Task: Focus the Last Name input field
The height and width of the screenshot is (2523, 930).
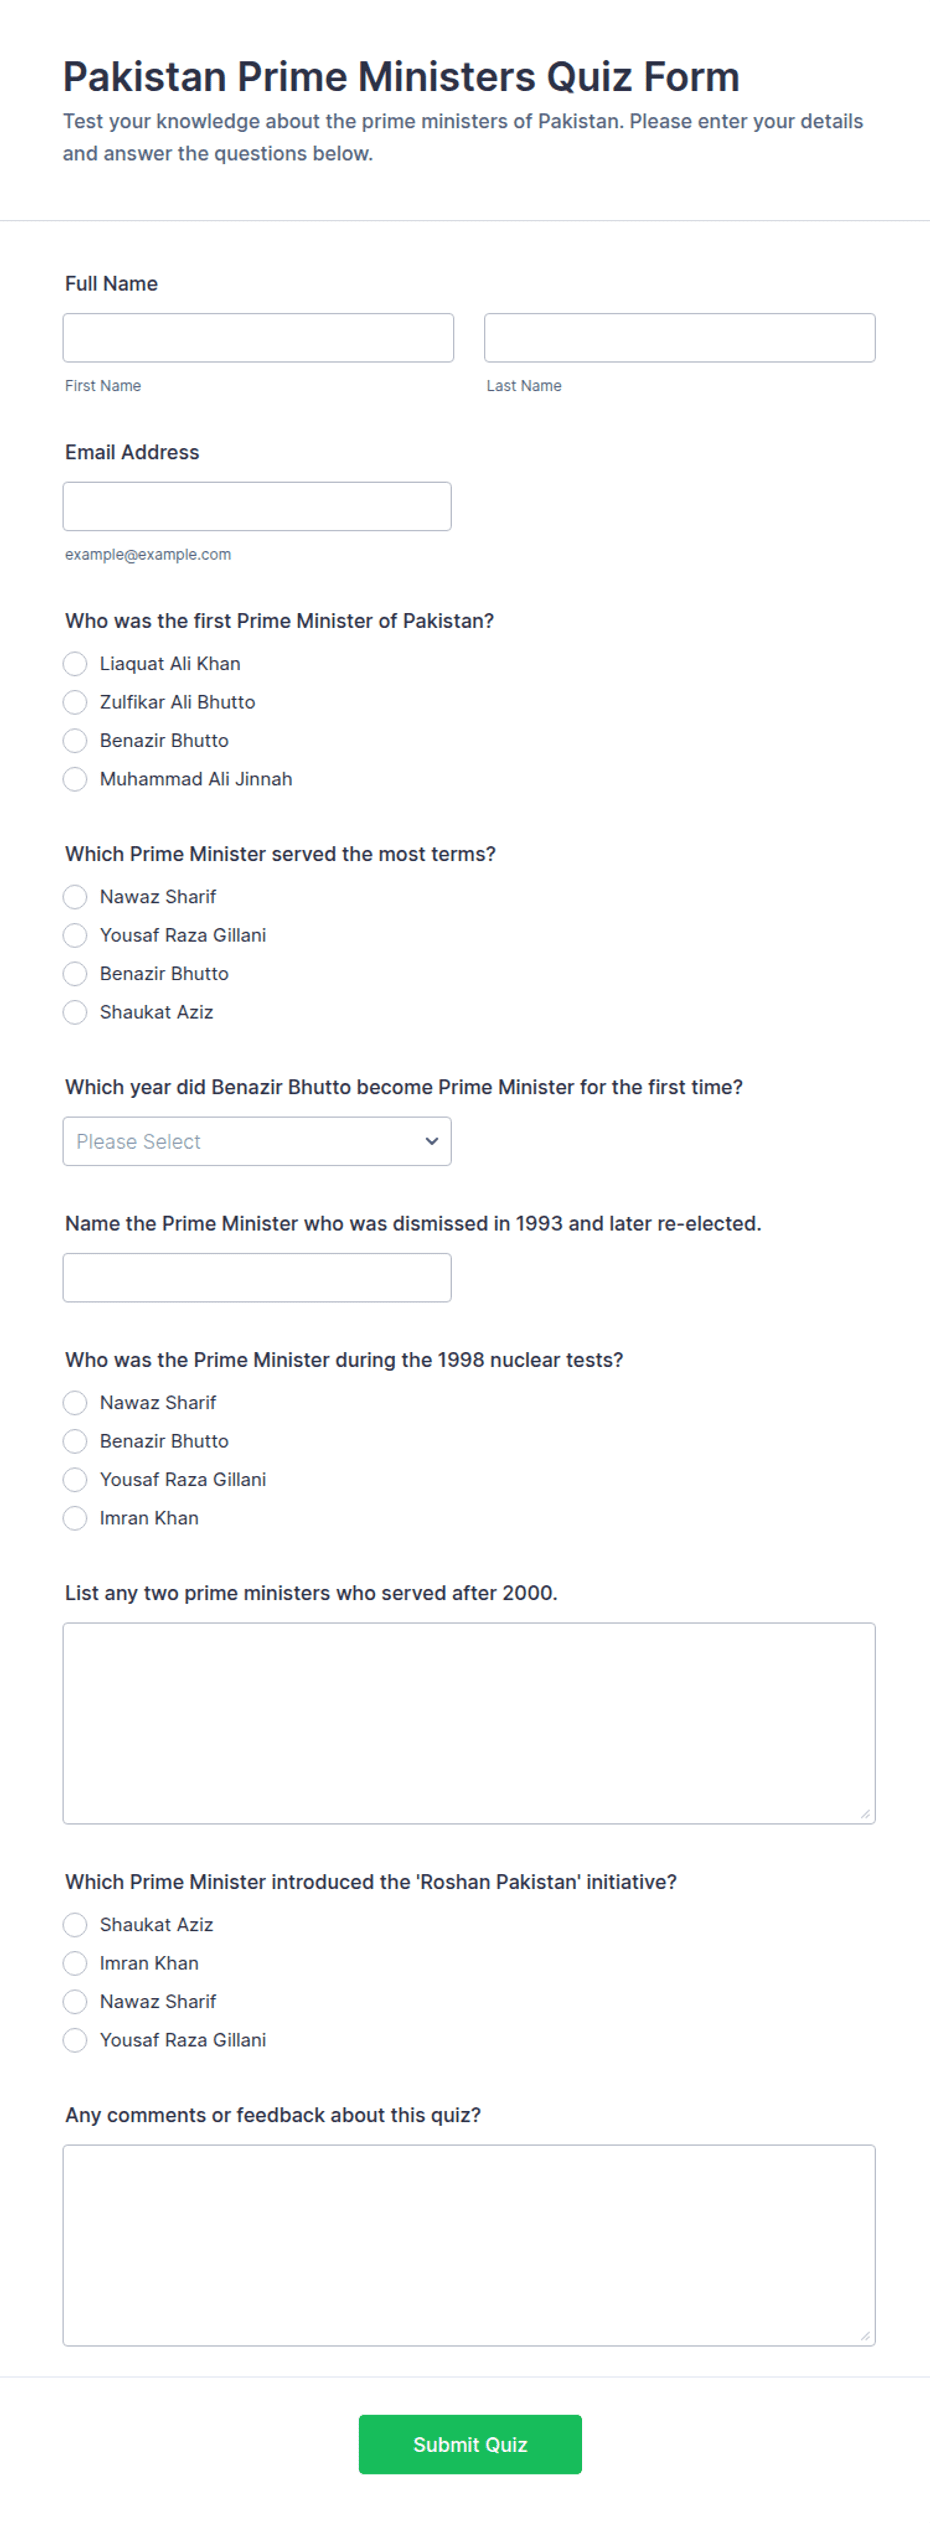Action: (679, 338)
